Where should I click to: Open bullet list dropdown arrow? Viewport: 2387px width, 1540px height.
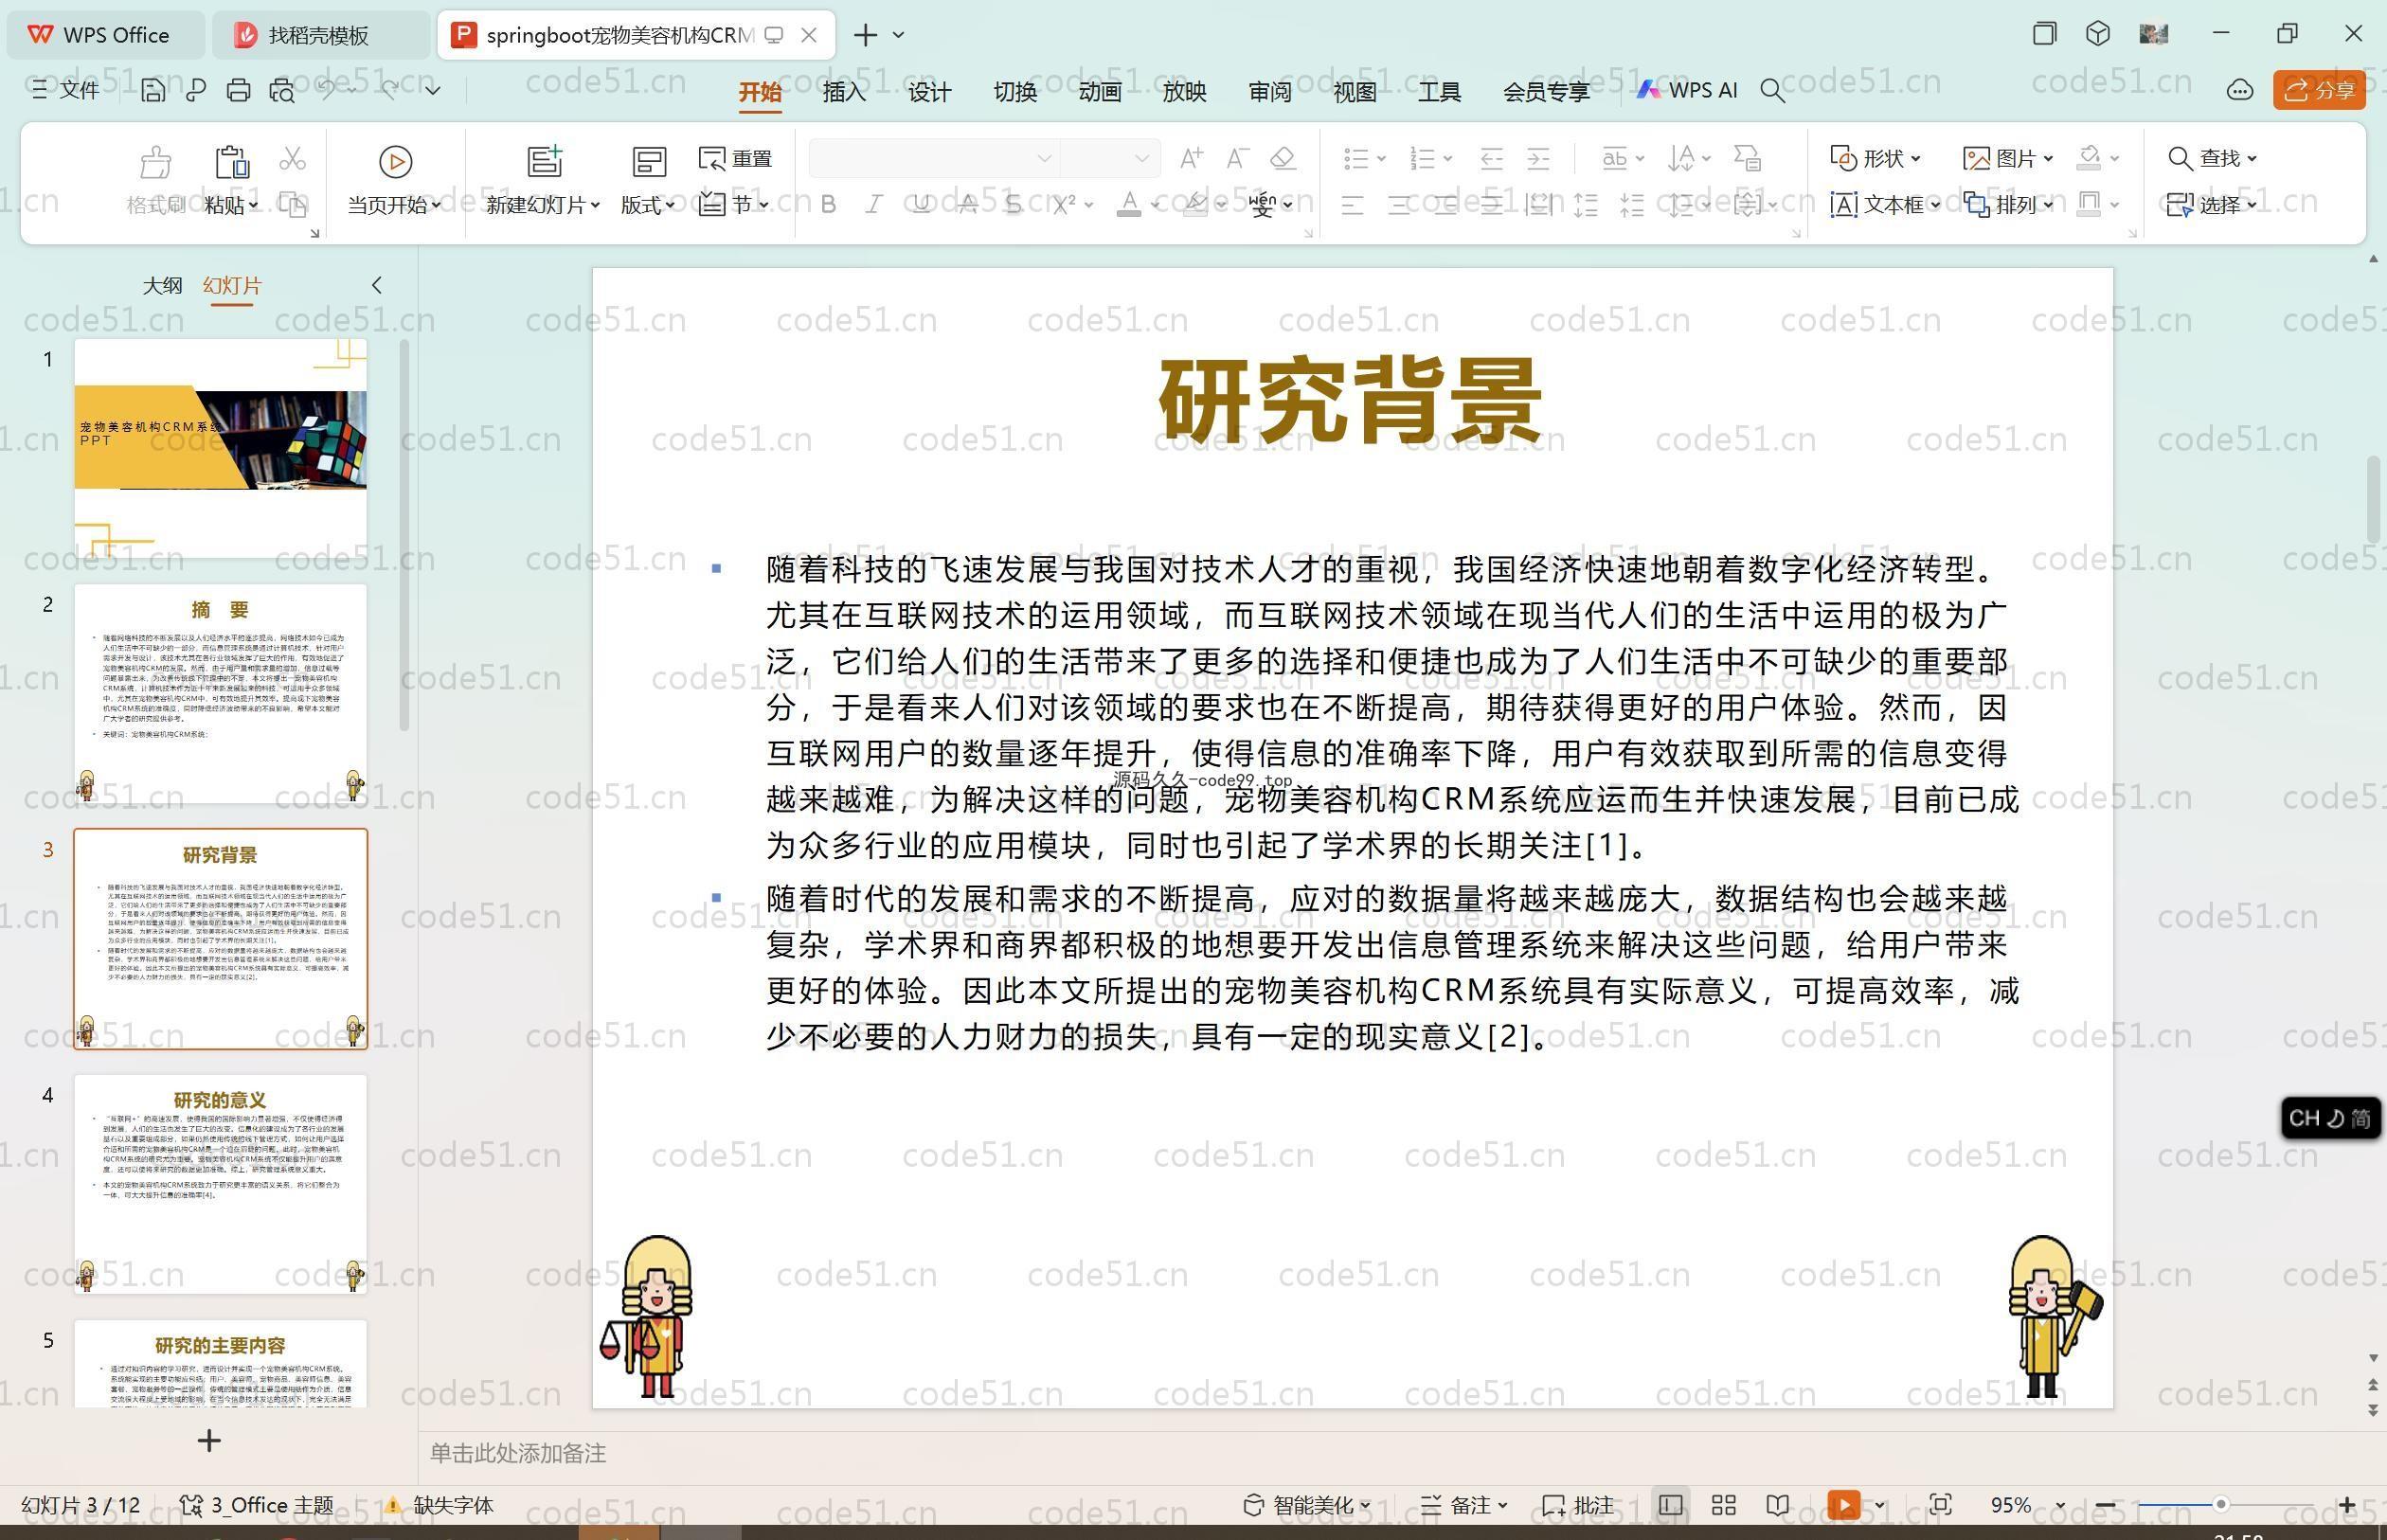click(1381, 158)
